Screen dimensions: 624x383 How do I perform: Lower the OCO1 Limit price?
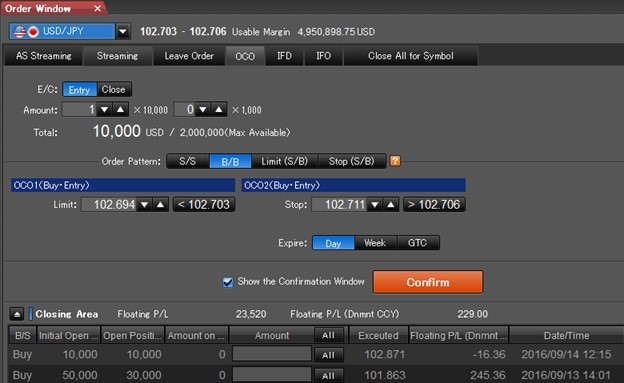click(x=144, y=205)
